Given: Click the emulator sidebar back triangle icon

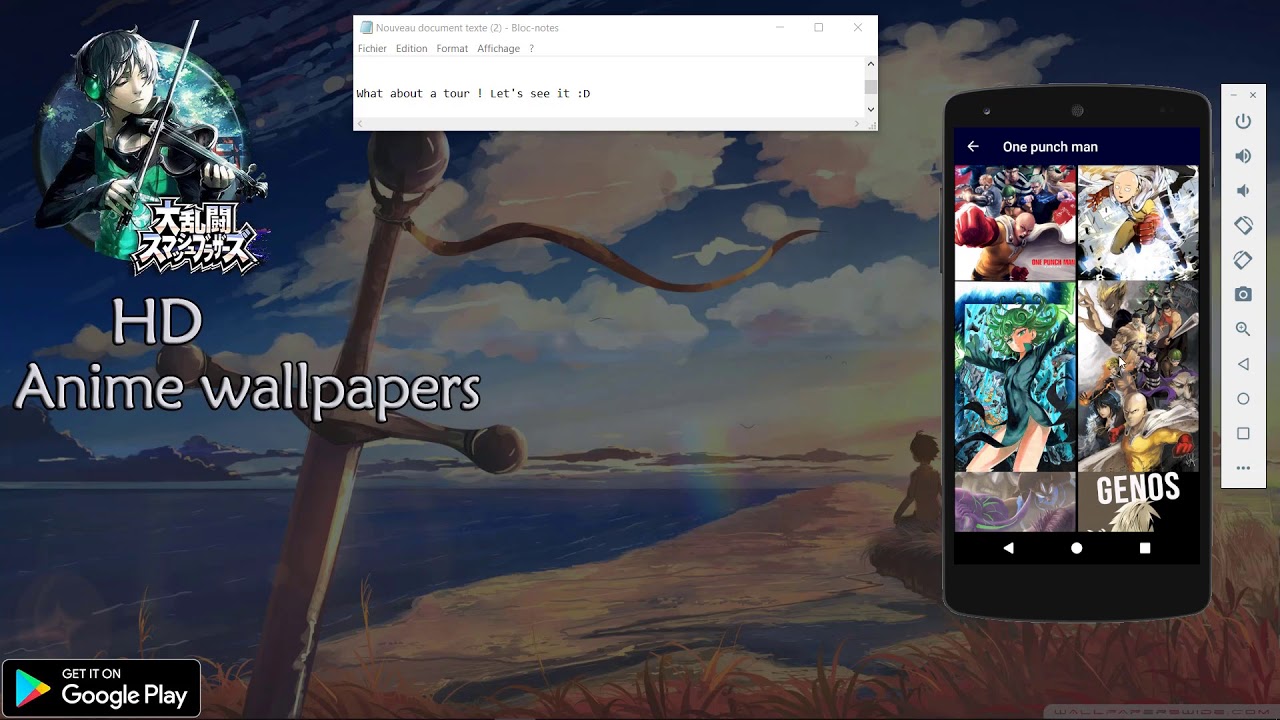Looking at the screenshot, I should [x=1243, y=364].
